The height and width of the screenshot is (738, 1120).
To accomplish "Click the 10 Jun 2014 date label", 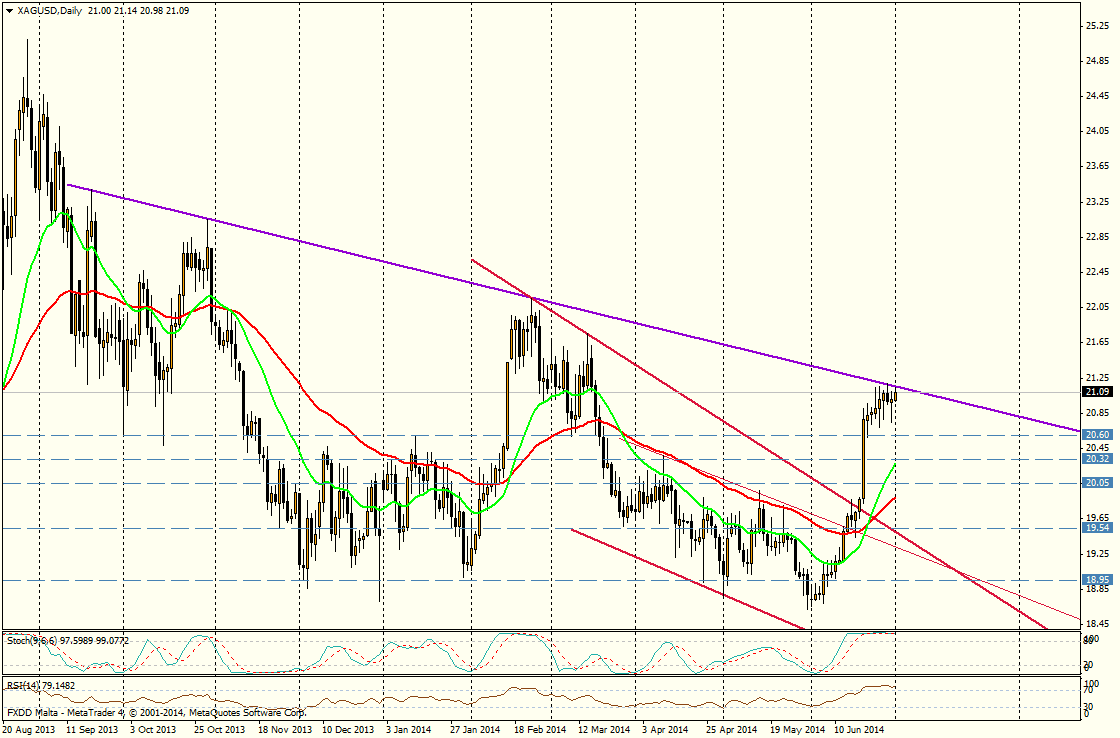I will tap(859, 731).
